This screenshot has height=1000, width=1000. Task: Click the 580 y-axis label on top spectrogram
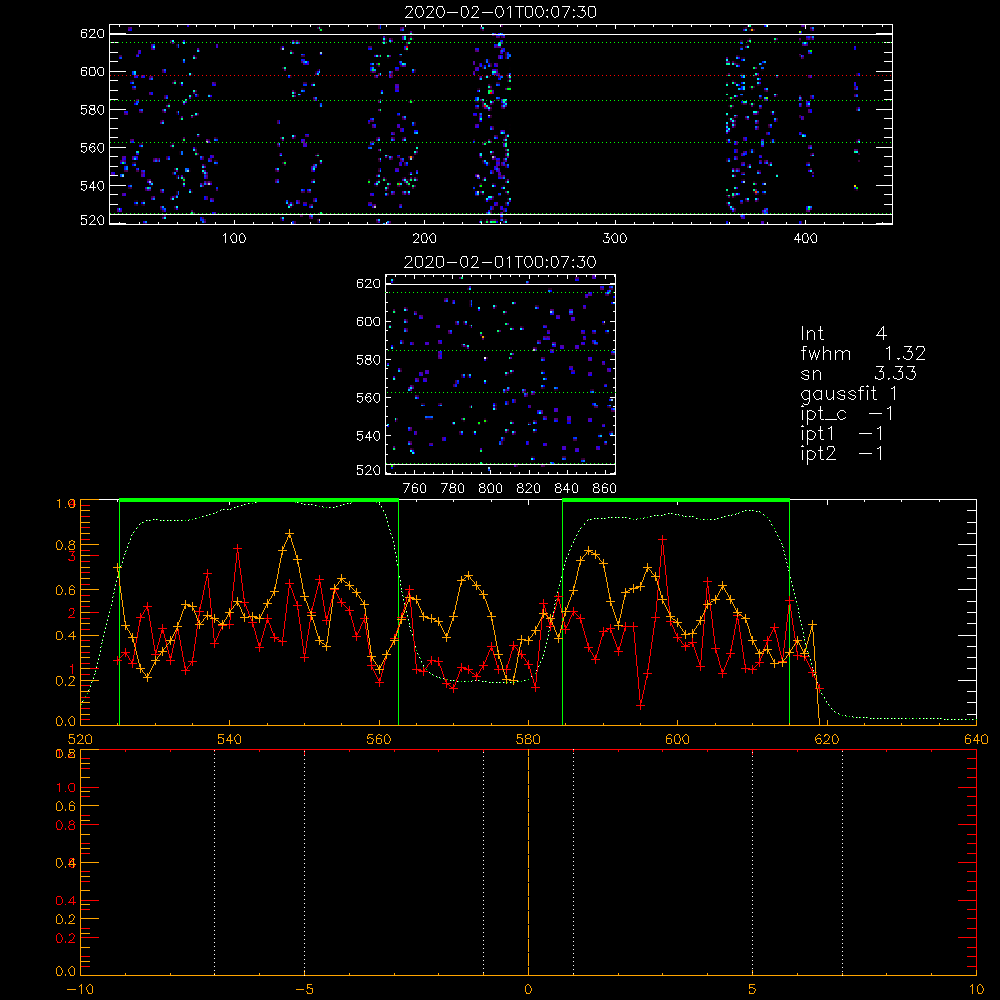click(92, 110)
